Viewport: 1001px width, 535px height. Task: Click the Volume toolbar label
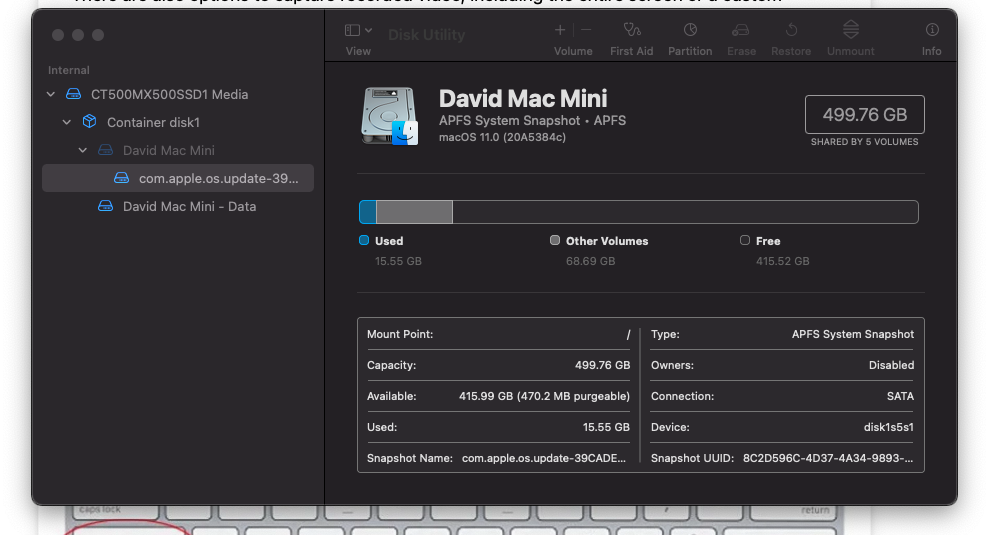[573, 51]
